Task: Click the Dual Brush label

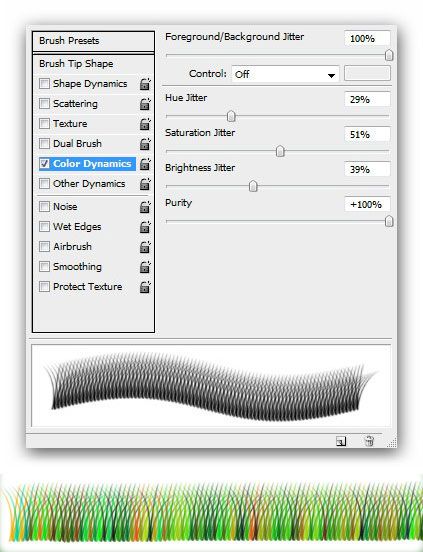Action: pos(77,144)
